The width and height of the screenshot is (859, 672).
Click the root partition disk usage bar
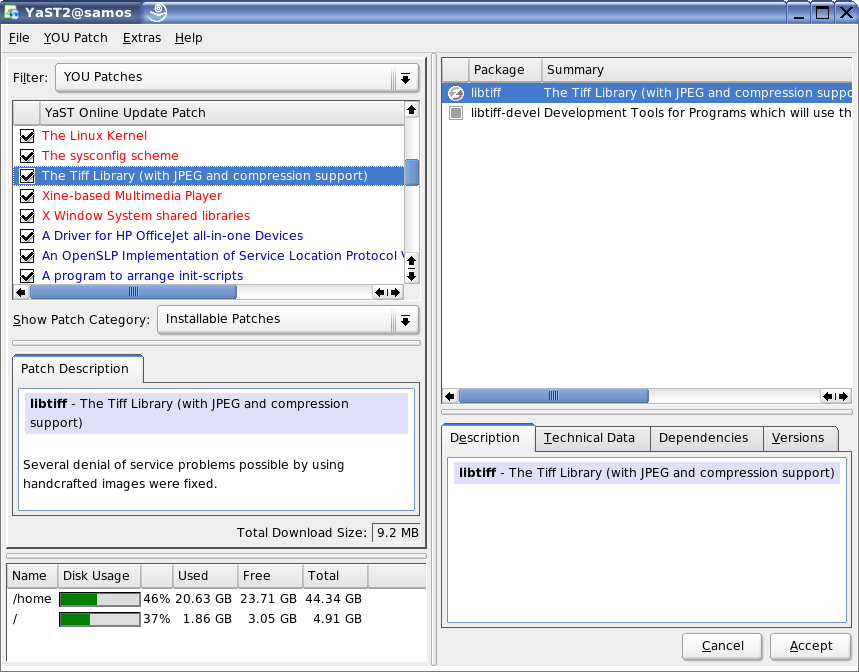coord(99,619)
